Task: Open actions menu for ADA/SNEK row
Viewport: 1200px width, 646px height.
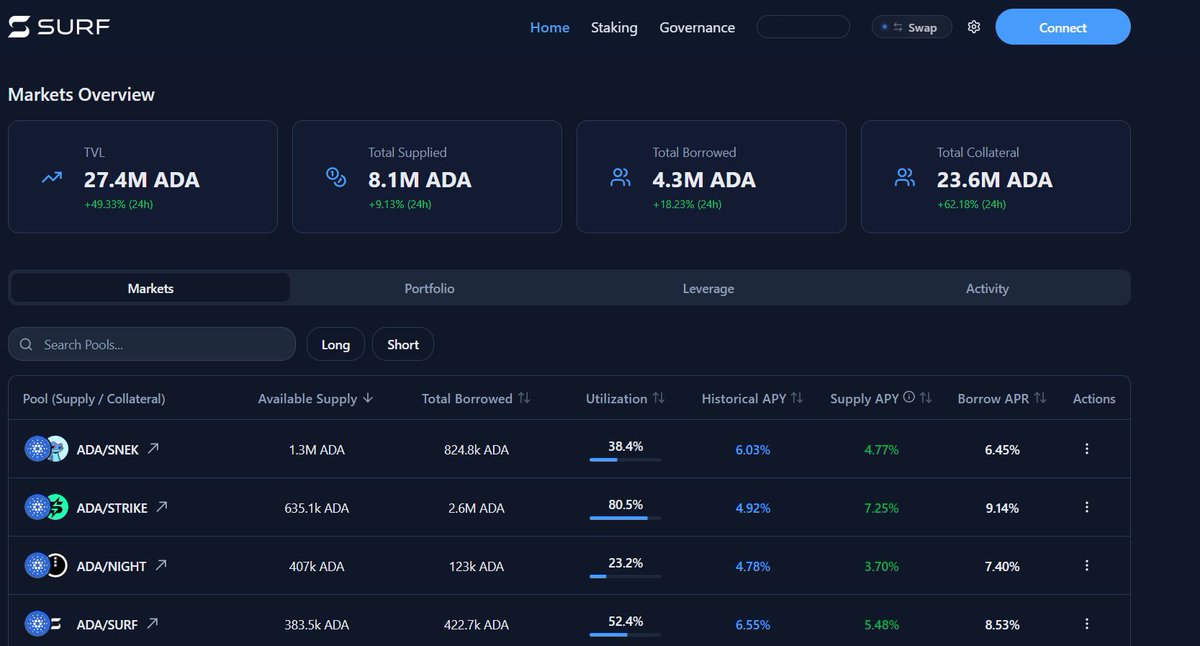Action: (1087, 449)
